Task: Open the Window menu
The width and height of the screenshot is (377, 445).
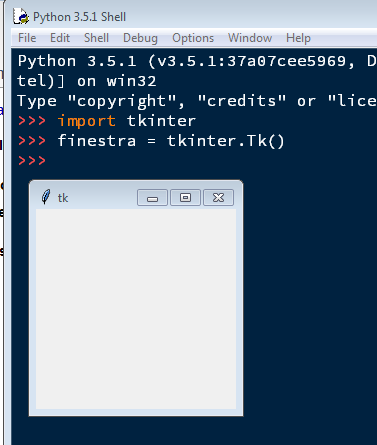Action: tap(250, 38)
